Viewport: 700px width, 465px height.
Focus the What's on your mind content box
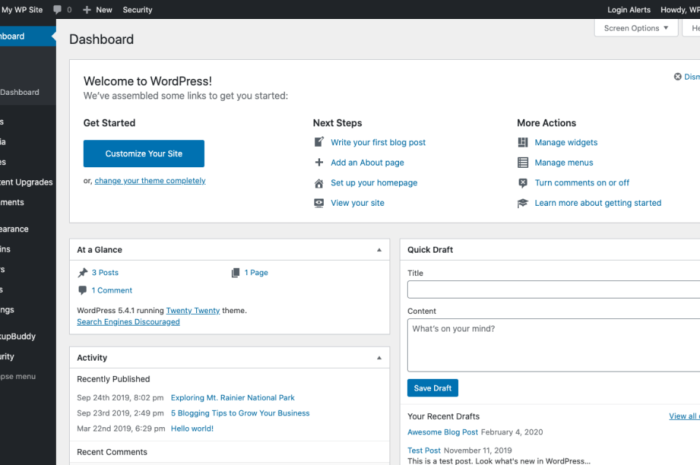(x=554, y=345)
